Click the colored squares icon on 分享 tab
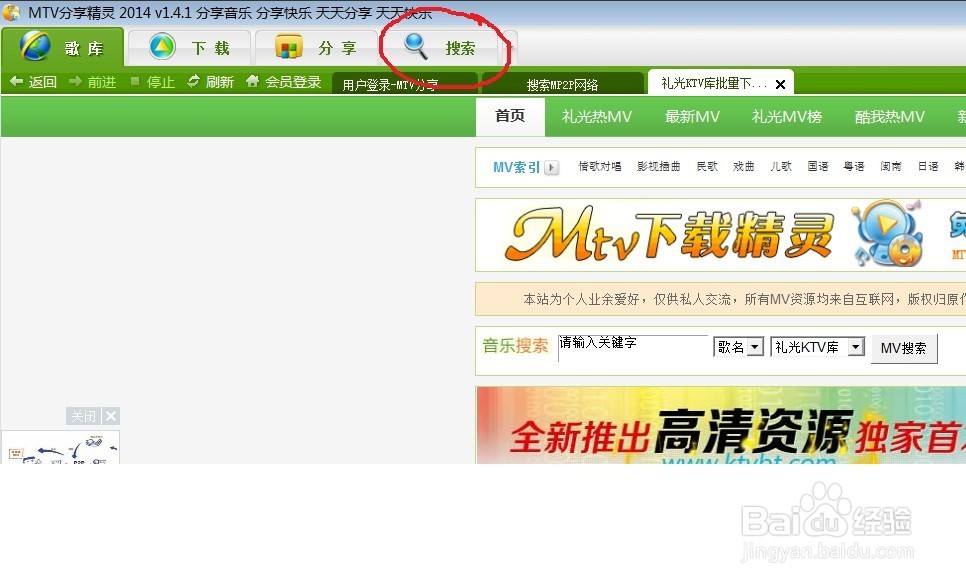Viewport: 966px width, 585px height. [x=288, y=47]
